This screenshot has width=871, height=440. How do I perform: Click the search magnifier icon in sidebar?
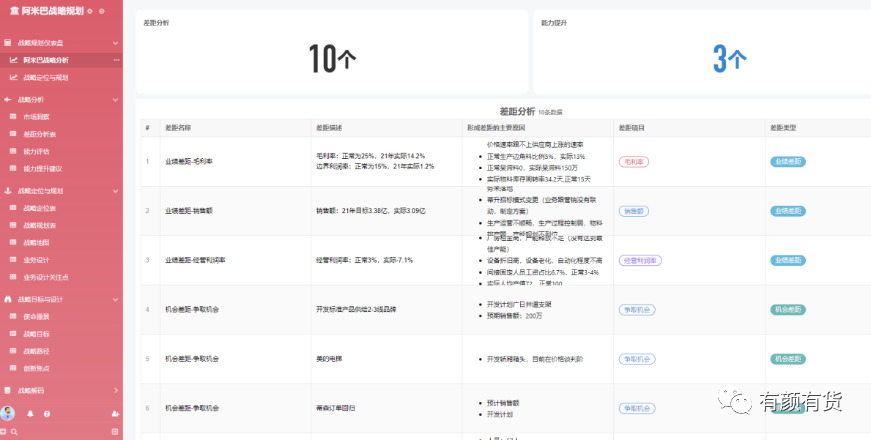(x=14, y=431)
